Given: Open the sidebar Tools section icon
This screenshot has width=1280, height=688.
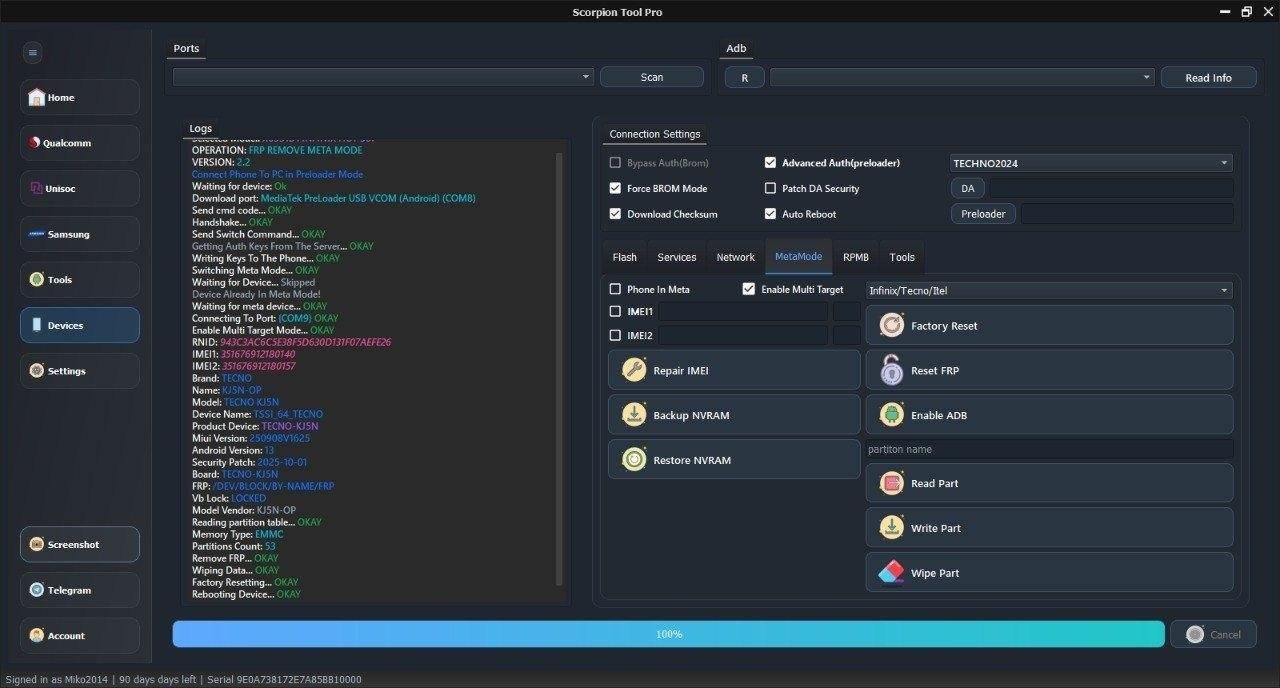Looking at the screenshot, I should point(37,279).
